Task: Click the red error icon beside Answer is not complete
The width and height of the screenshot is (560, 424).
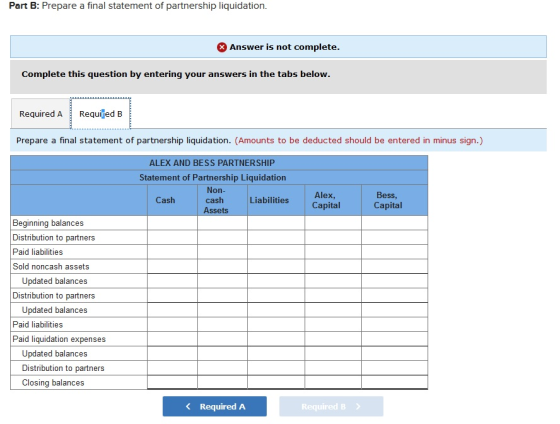Action: click(221, 47)
